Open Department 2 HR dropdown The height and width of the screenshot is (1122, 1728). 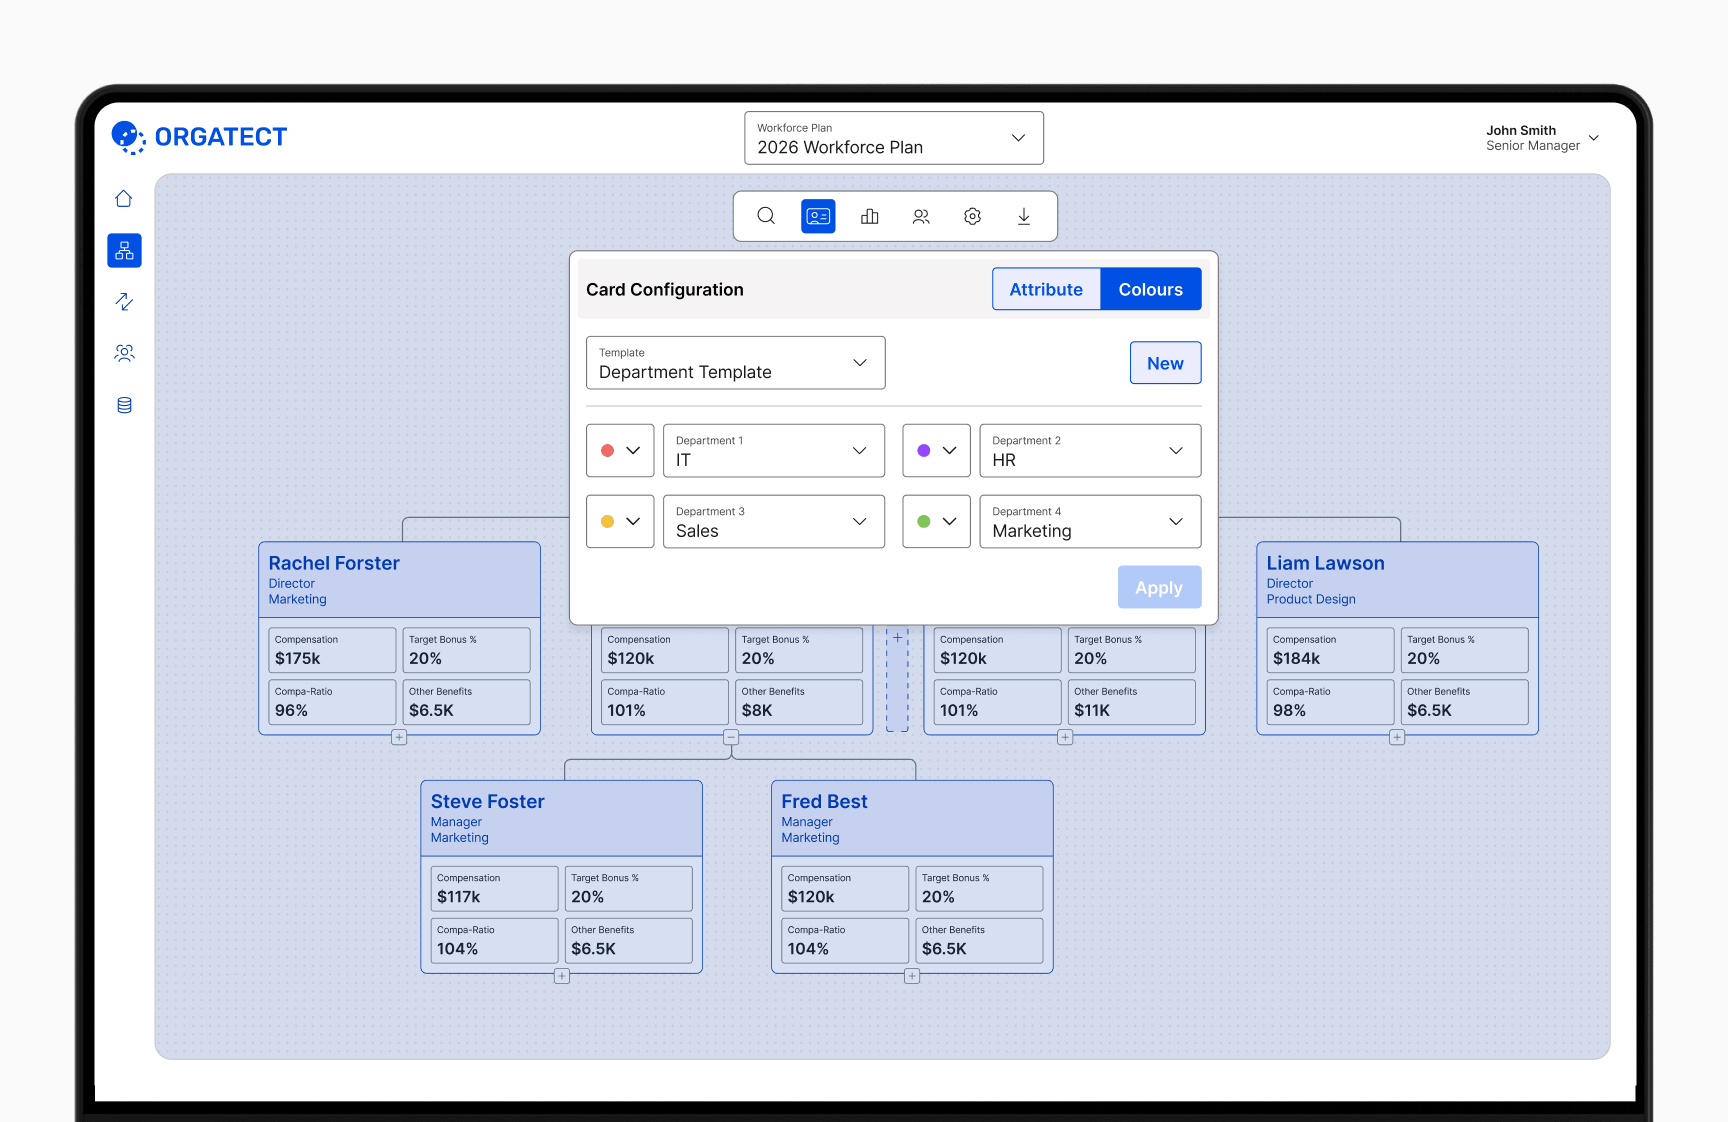click(x=1090, y=451)
